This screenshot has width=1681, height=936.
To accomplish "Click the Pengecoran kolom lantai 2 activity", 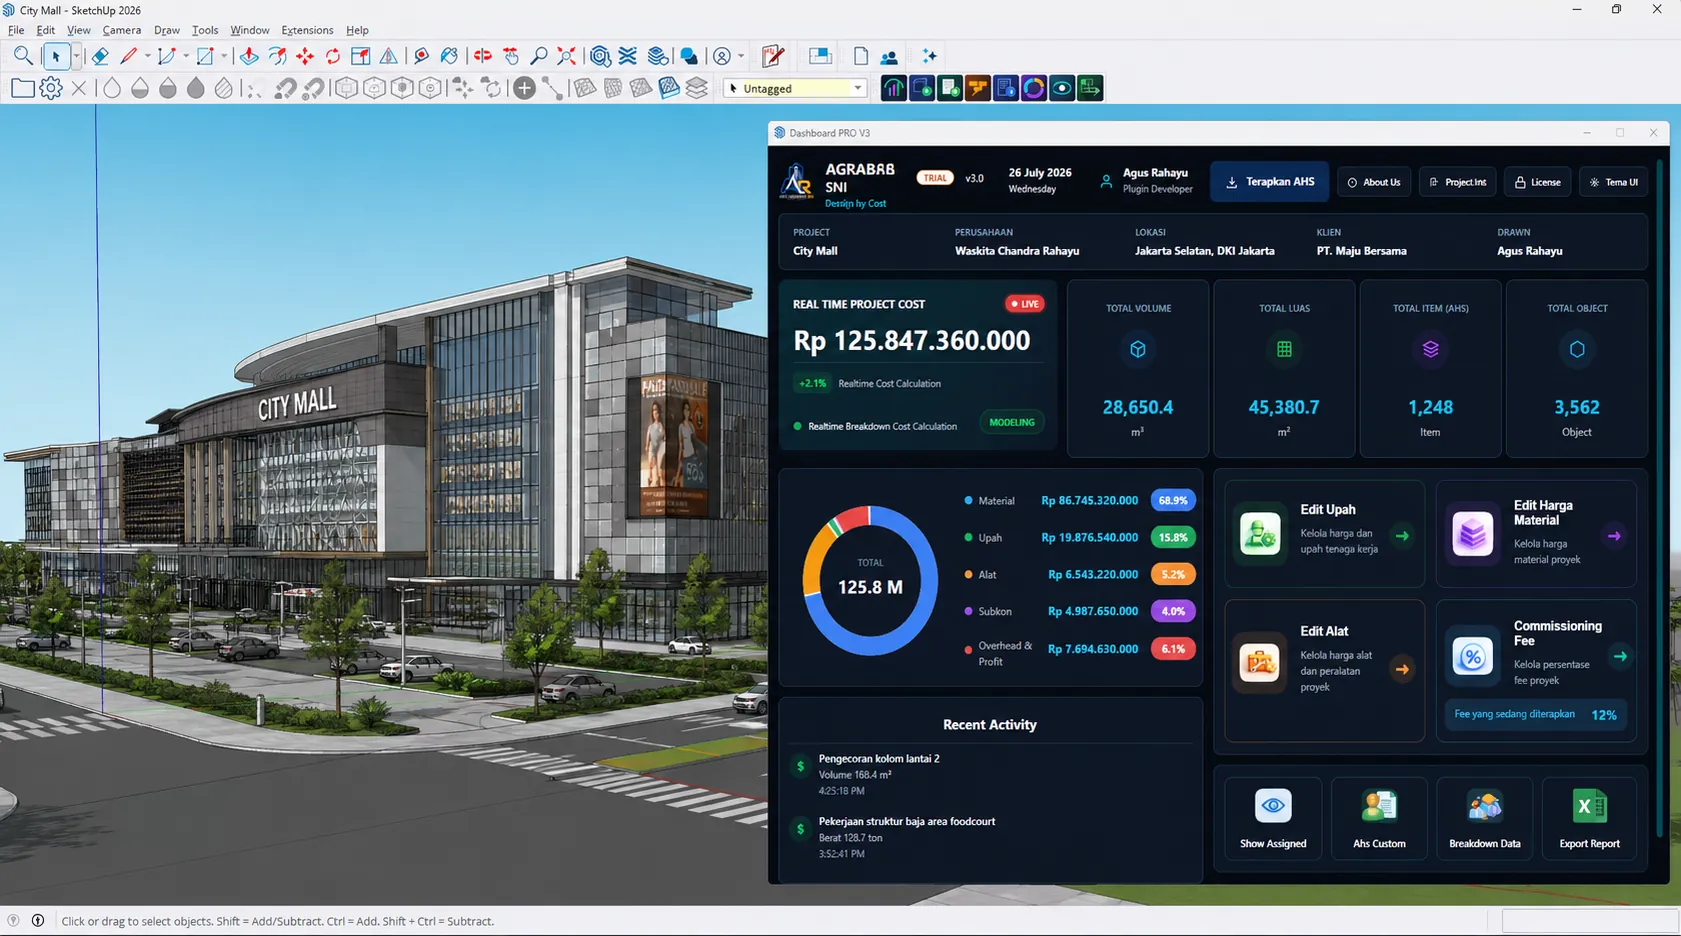I will (990, 774).
